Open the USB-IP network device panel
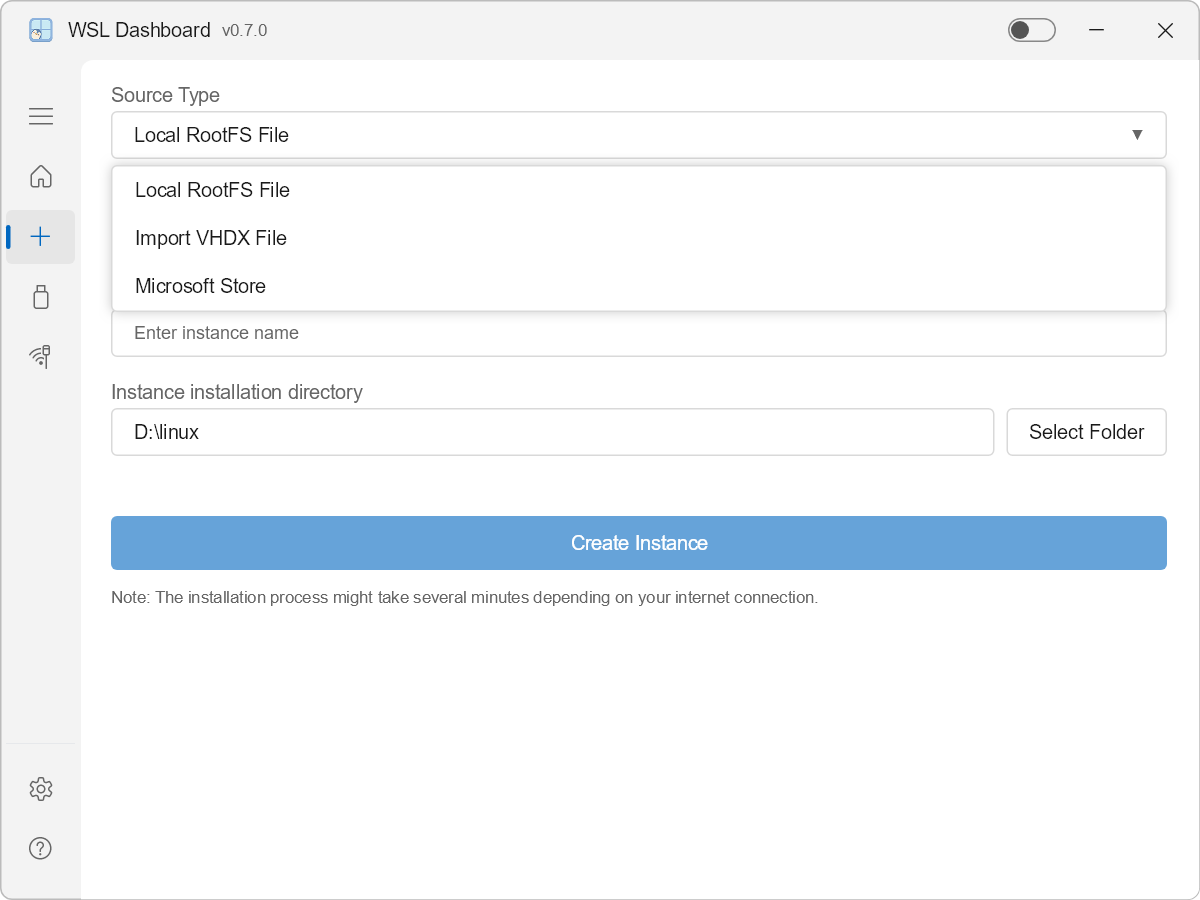This screenshot has height=900, width=1200. click(41, 357)
